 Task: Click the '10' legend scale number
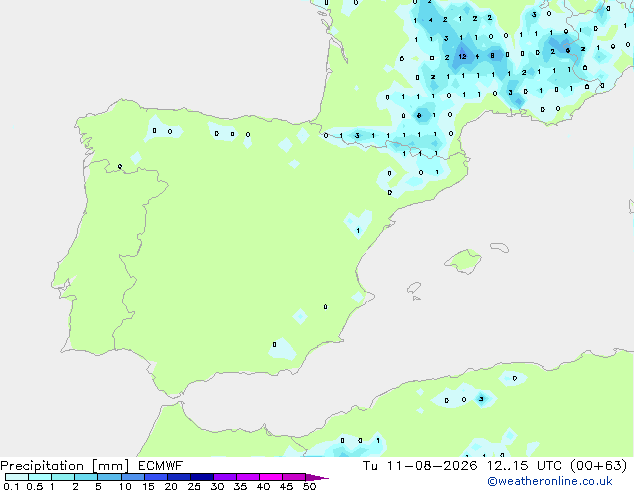[125, 486]
